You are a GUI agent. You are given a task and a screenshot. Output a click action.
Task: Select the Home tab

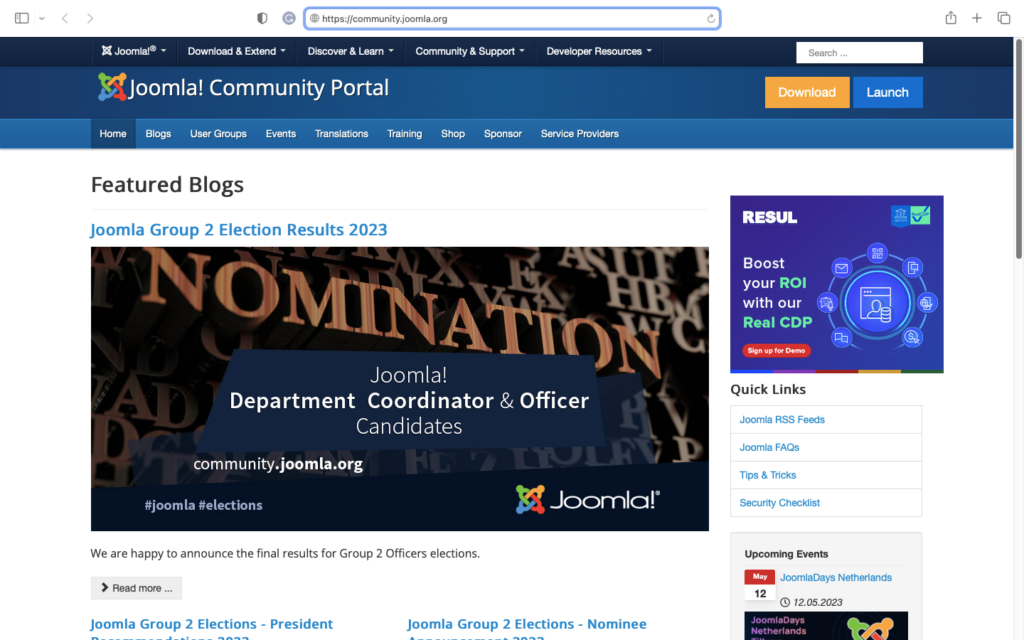(x=113, y=134)
